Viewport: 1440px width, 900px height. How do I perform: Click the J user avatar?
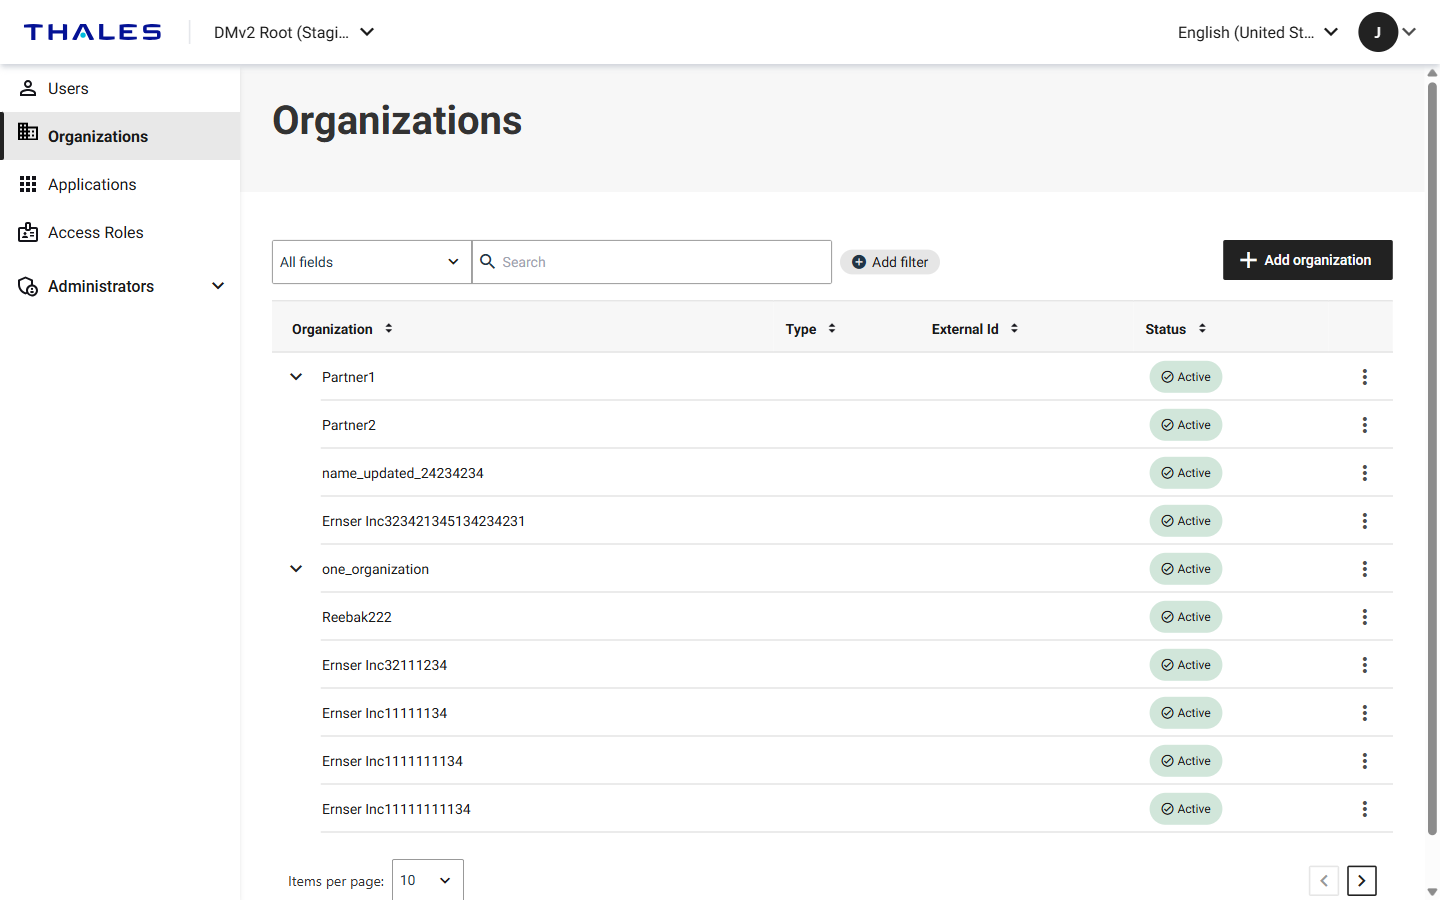(x=1378, y=32)
